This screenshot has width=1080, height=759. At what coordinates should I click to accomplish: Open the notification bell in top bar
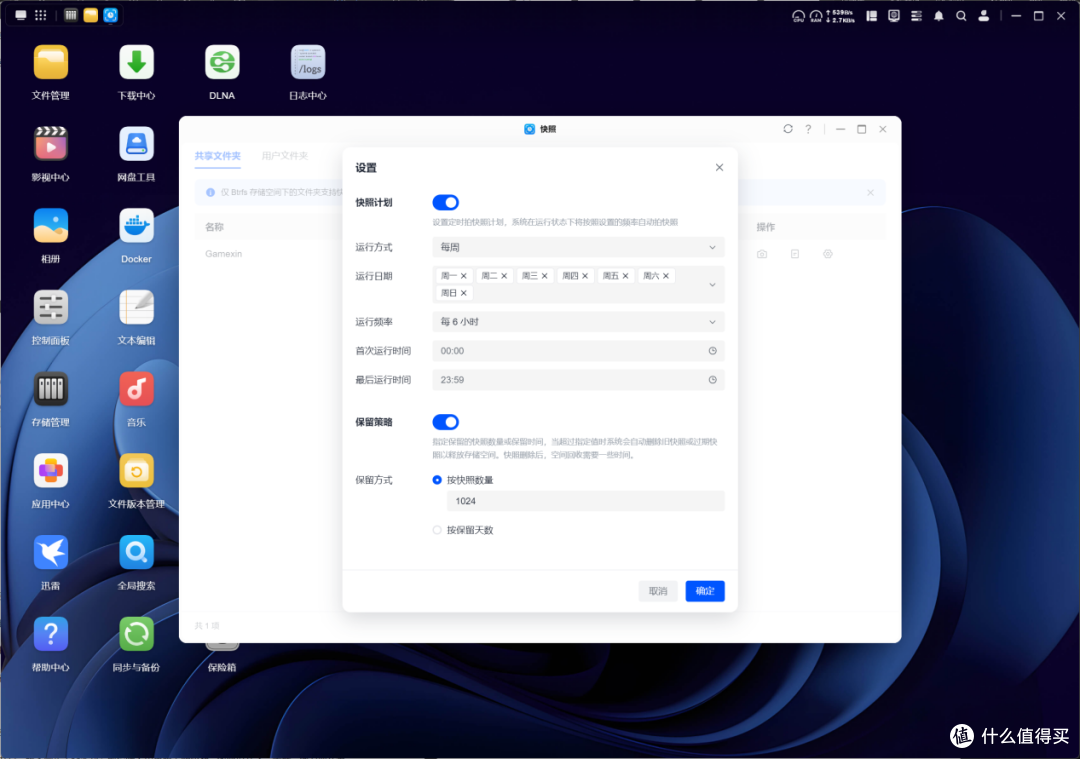938,16
